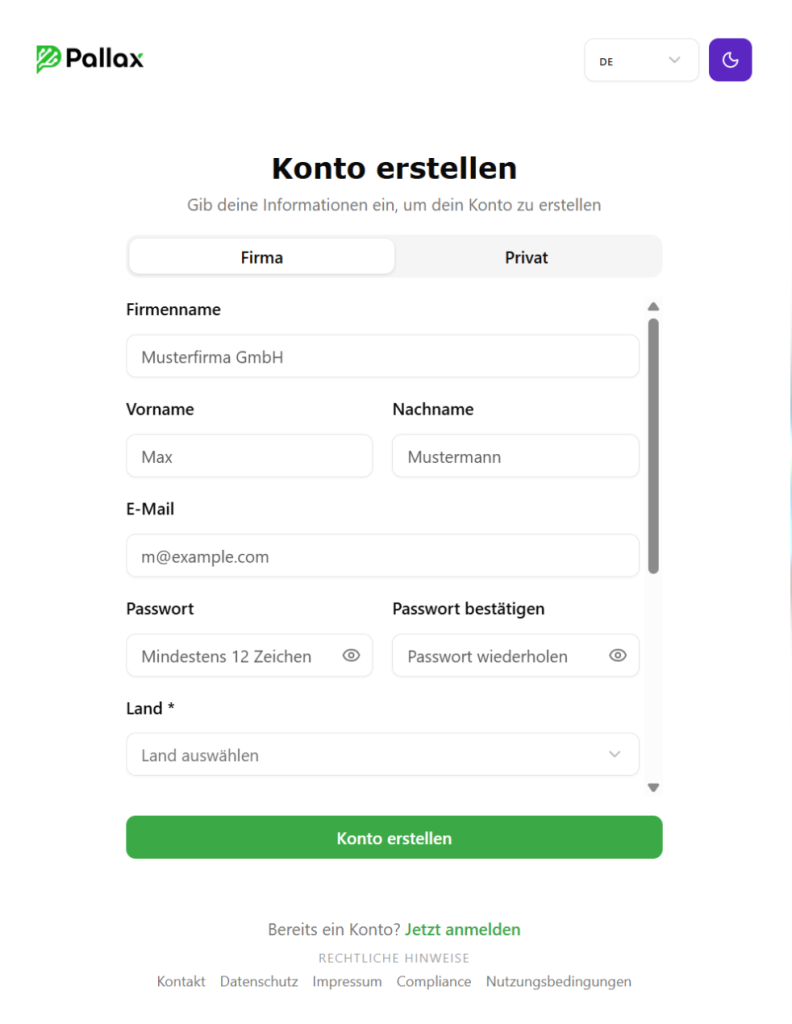Show password using the eye icon
The image size is (792, 1024).
(351, 656)
